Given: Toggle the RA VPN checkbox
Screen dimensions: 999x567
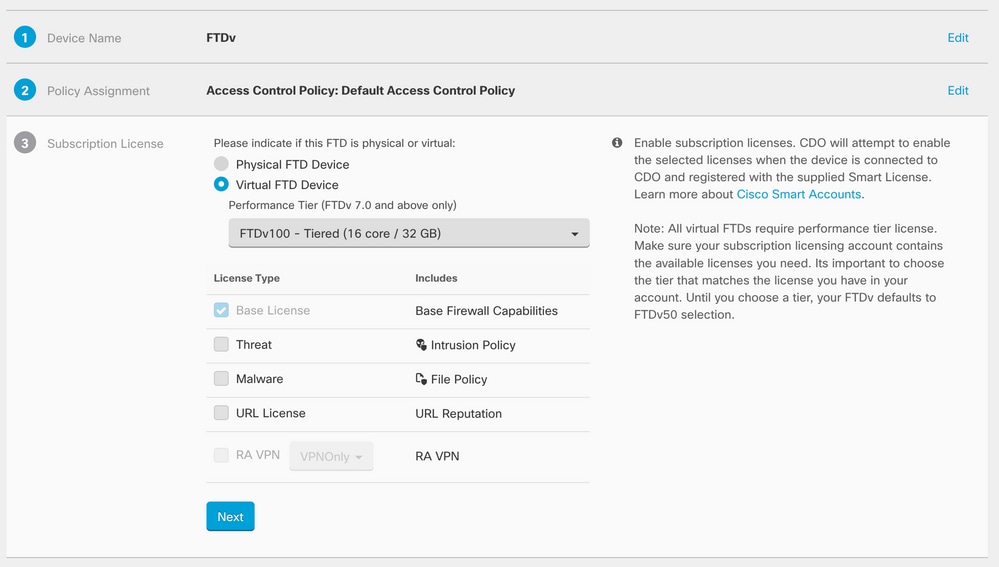Looking at the screenshot, I should 221,455.
